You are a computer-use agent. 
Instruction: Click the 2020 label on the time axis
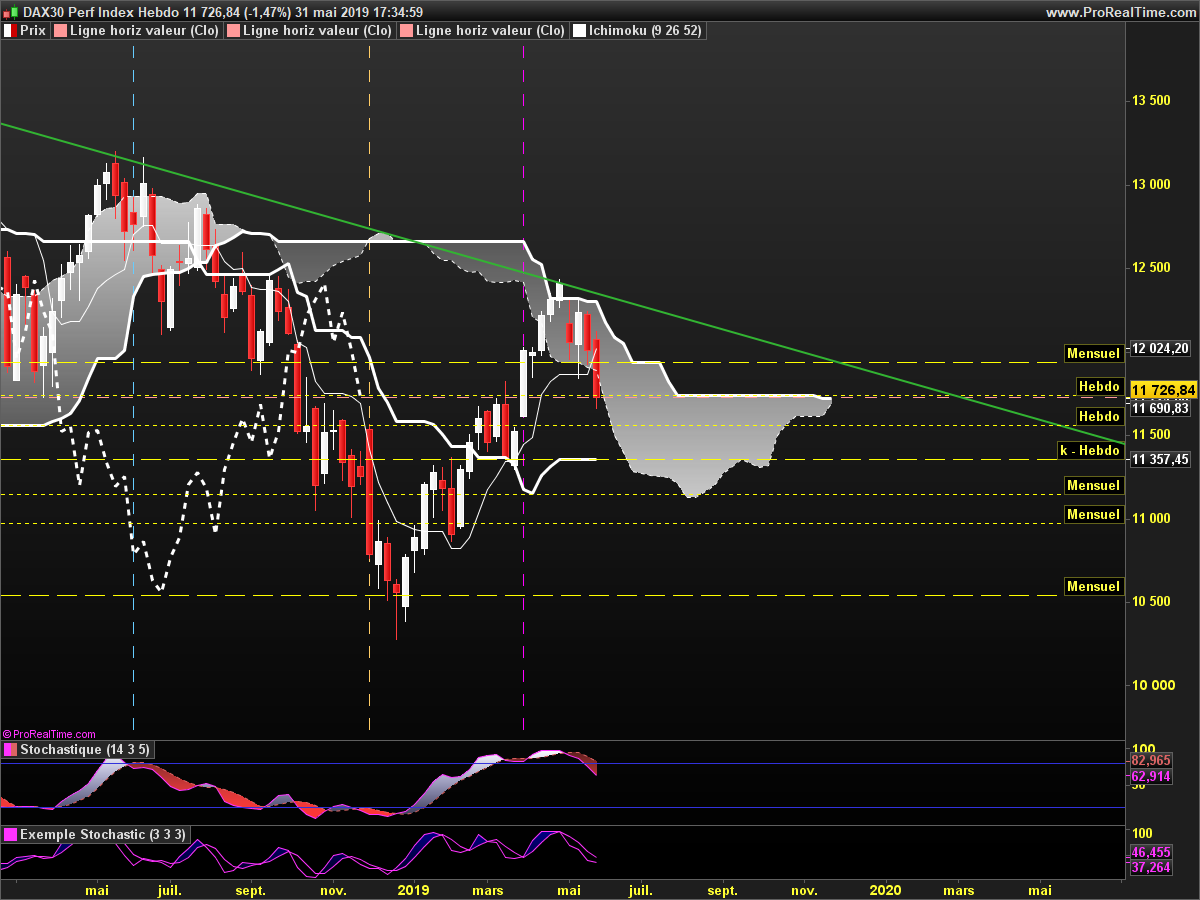pos(885,889)
